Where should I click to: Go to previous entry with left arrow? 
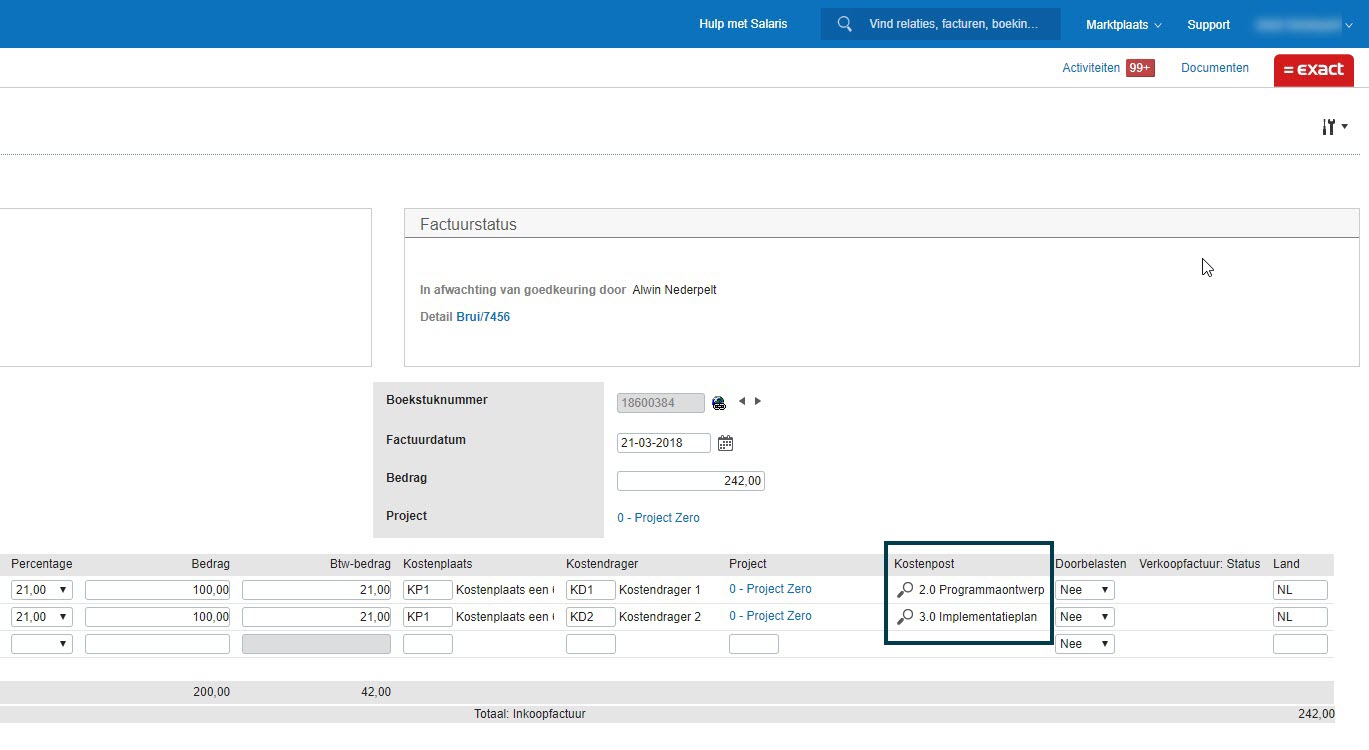(742, 401)
